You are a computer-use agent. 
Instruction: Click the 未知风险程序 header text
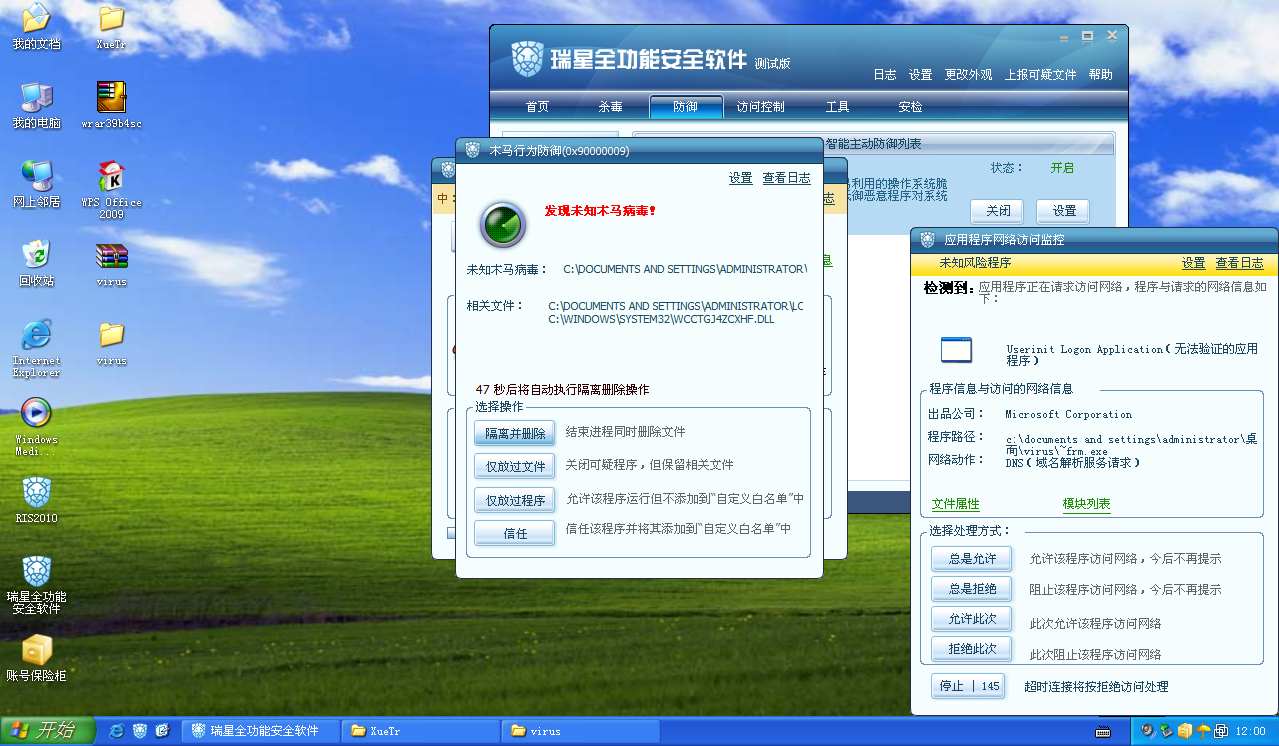tap(975, 263)
